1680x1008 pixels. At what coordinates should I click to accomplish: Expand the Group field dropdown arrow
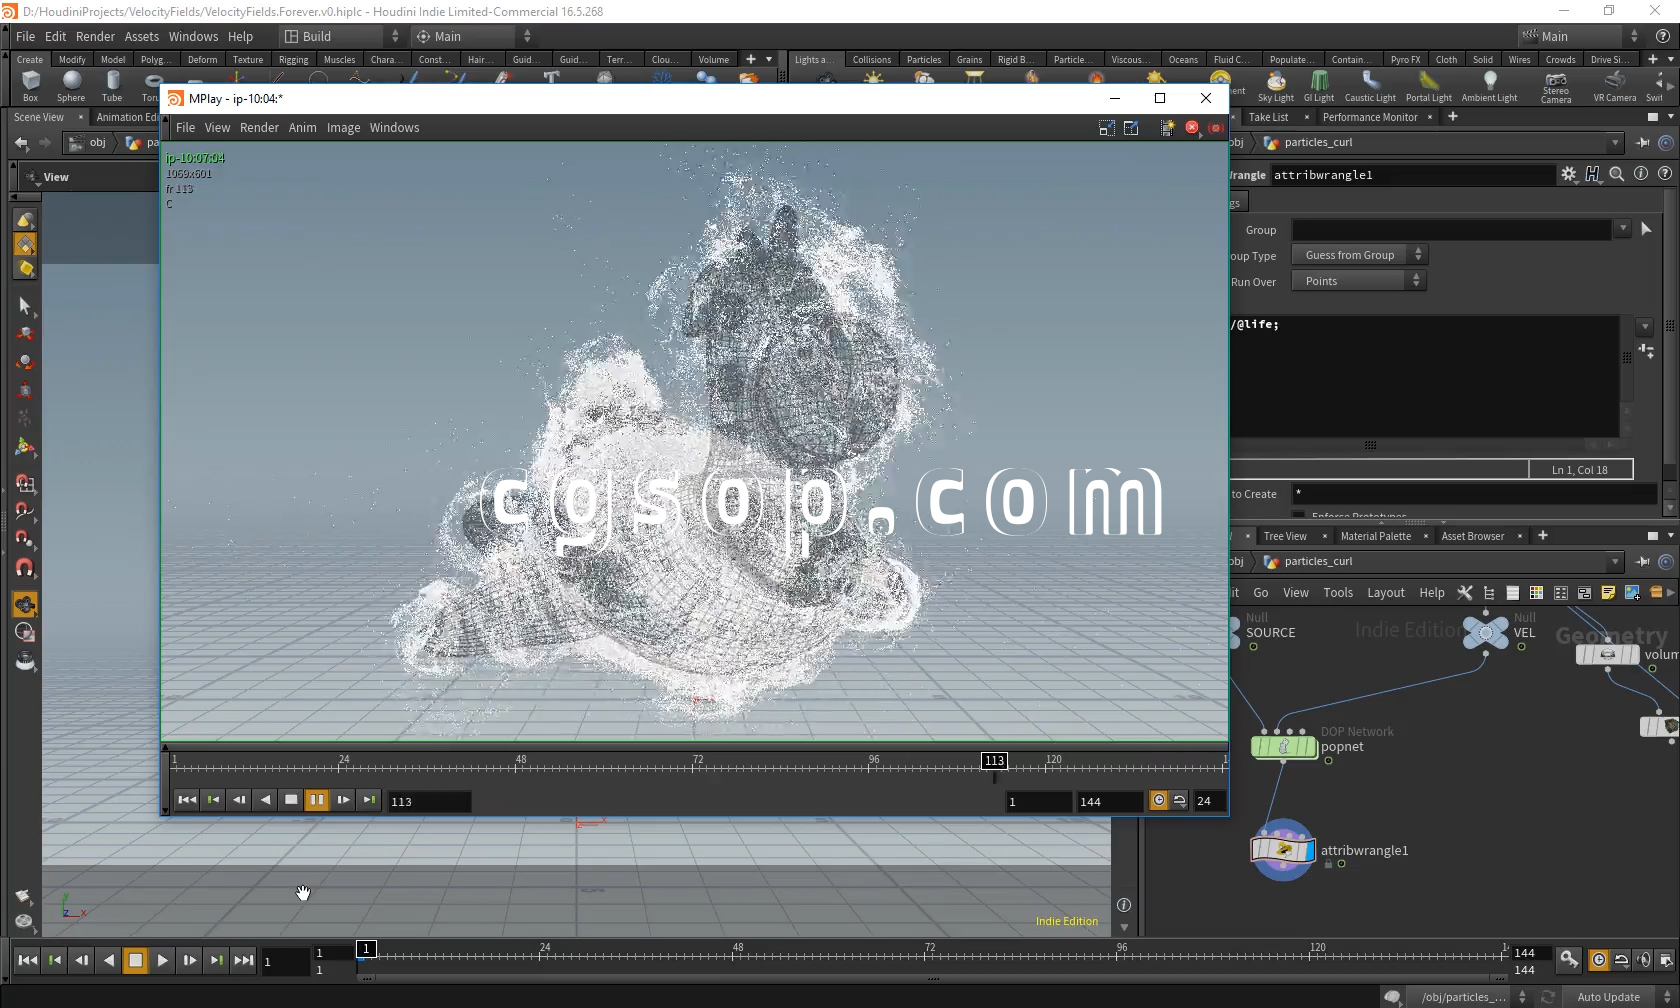click(x=1622, y=229)
